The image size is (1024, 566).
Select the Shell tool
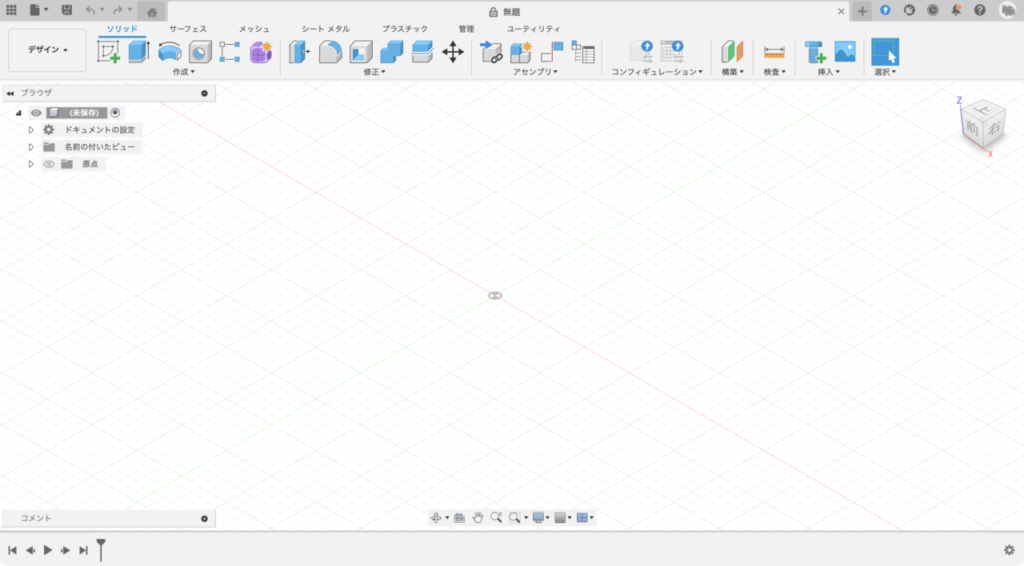point(360,52)
